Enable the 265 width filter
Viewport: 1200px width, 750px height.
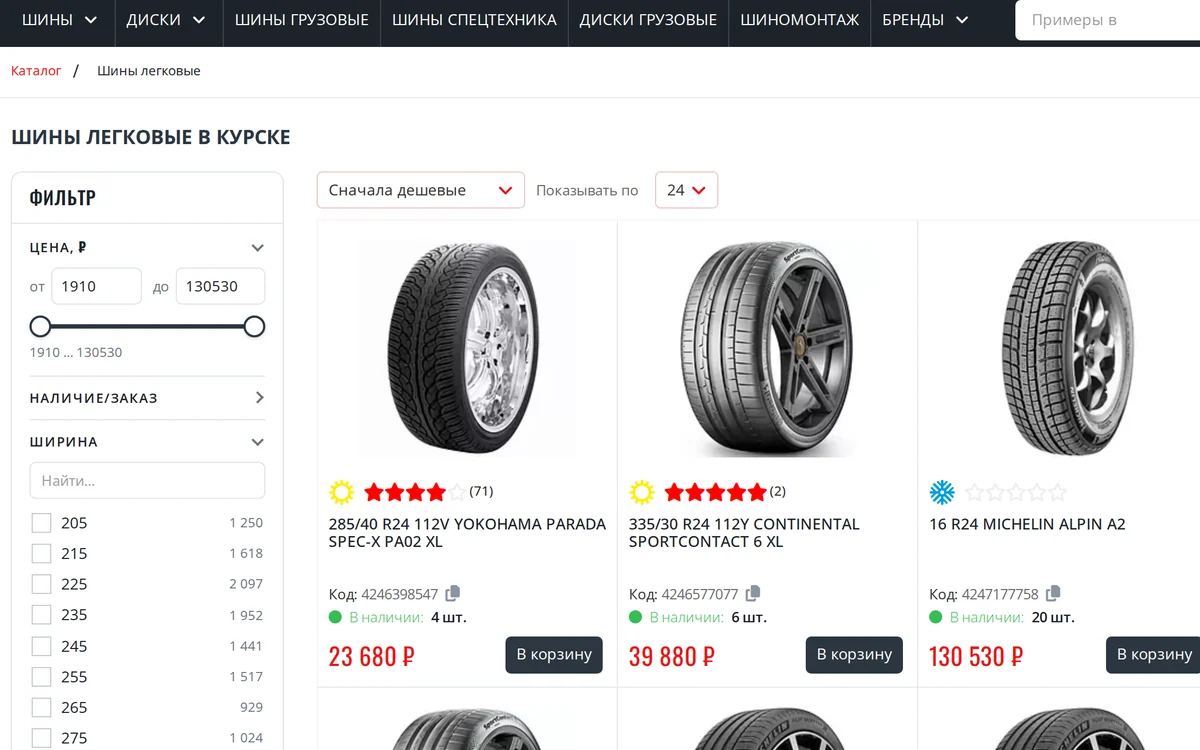click(41, 708)
